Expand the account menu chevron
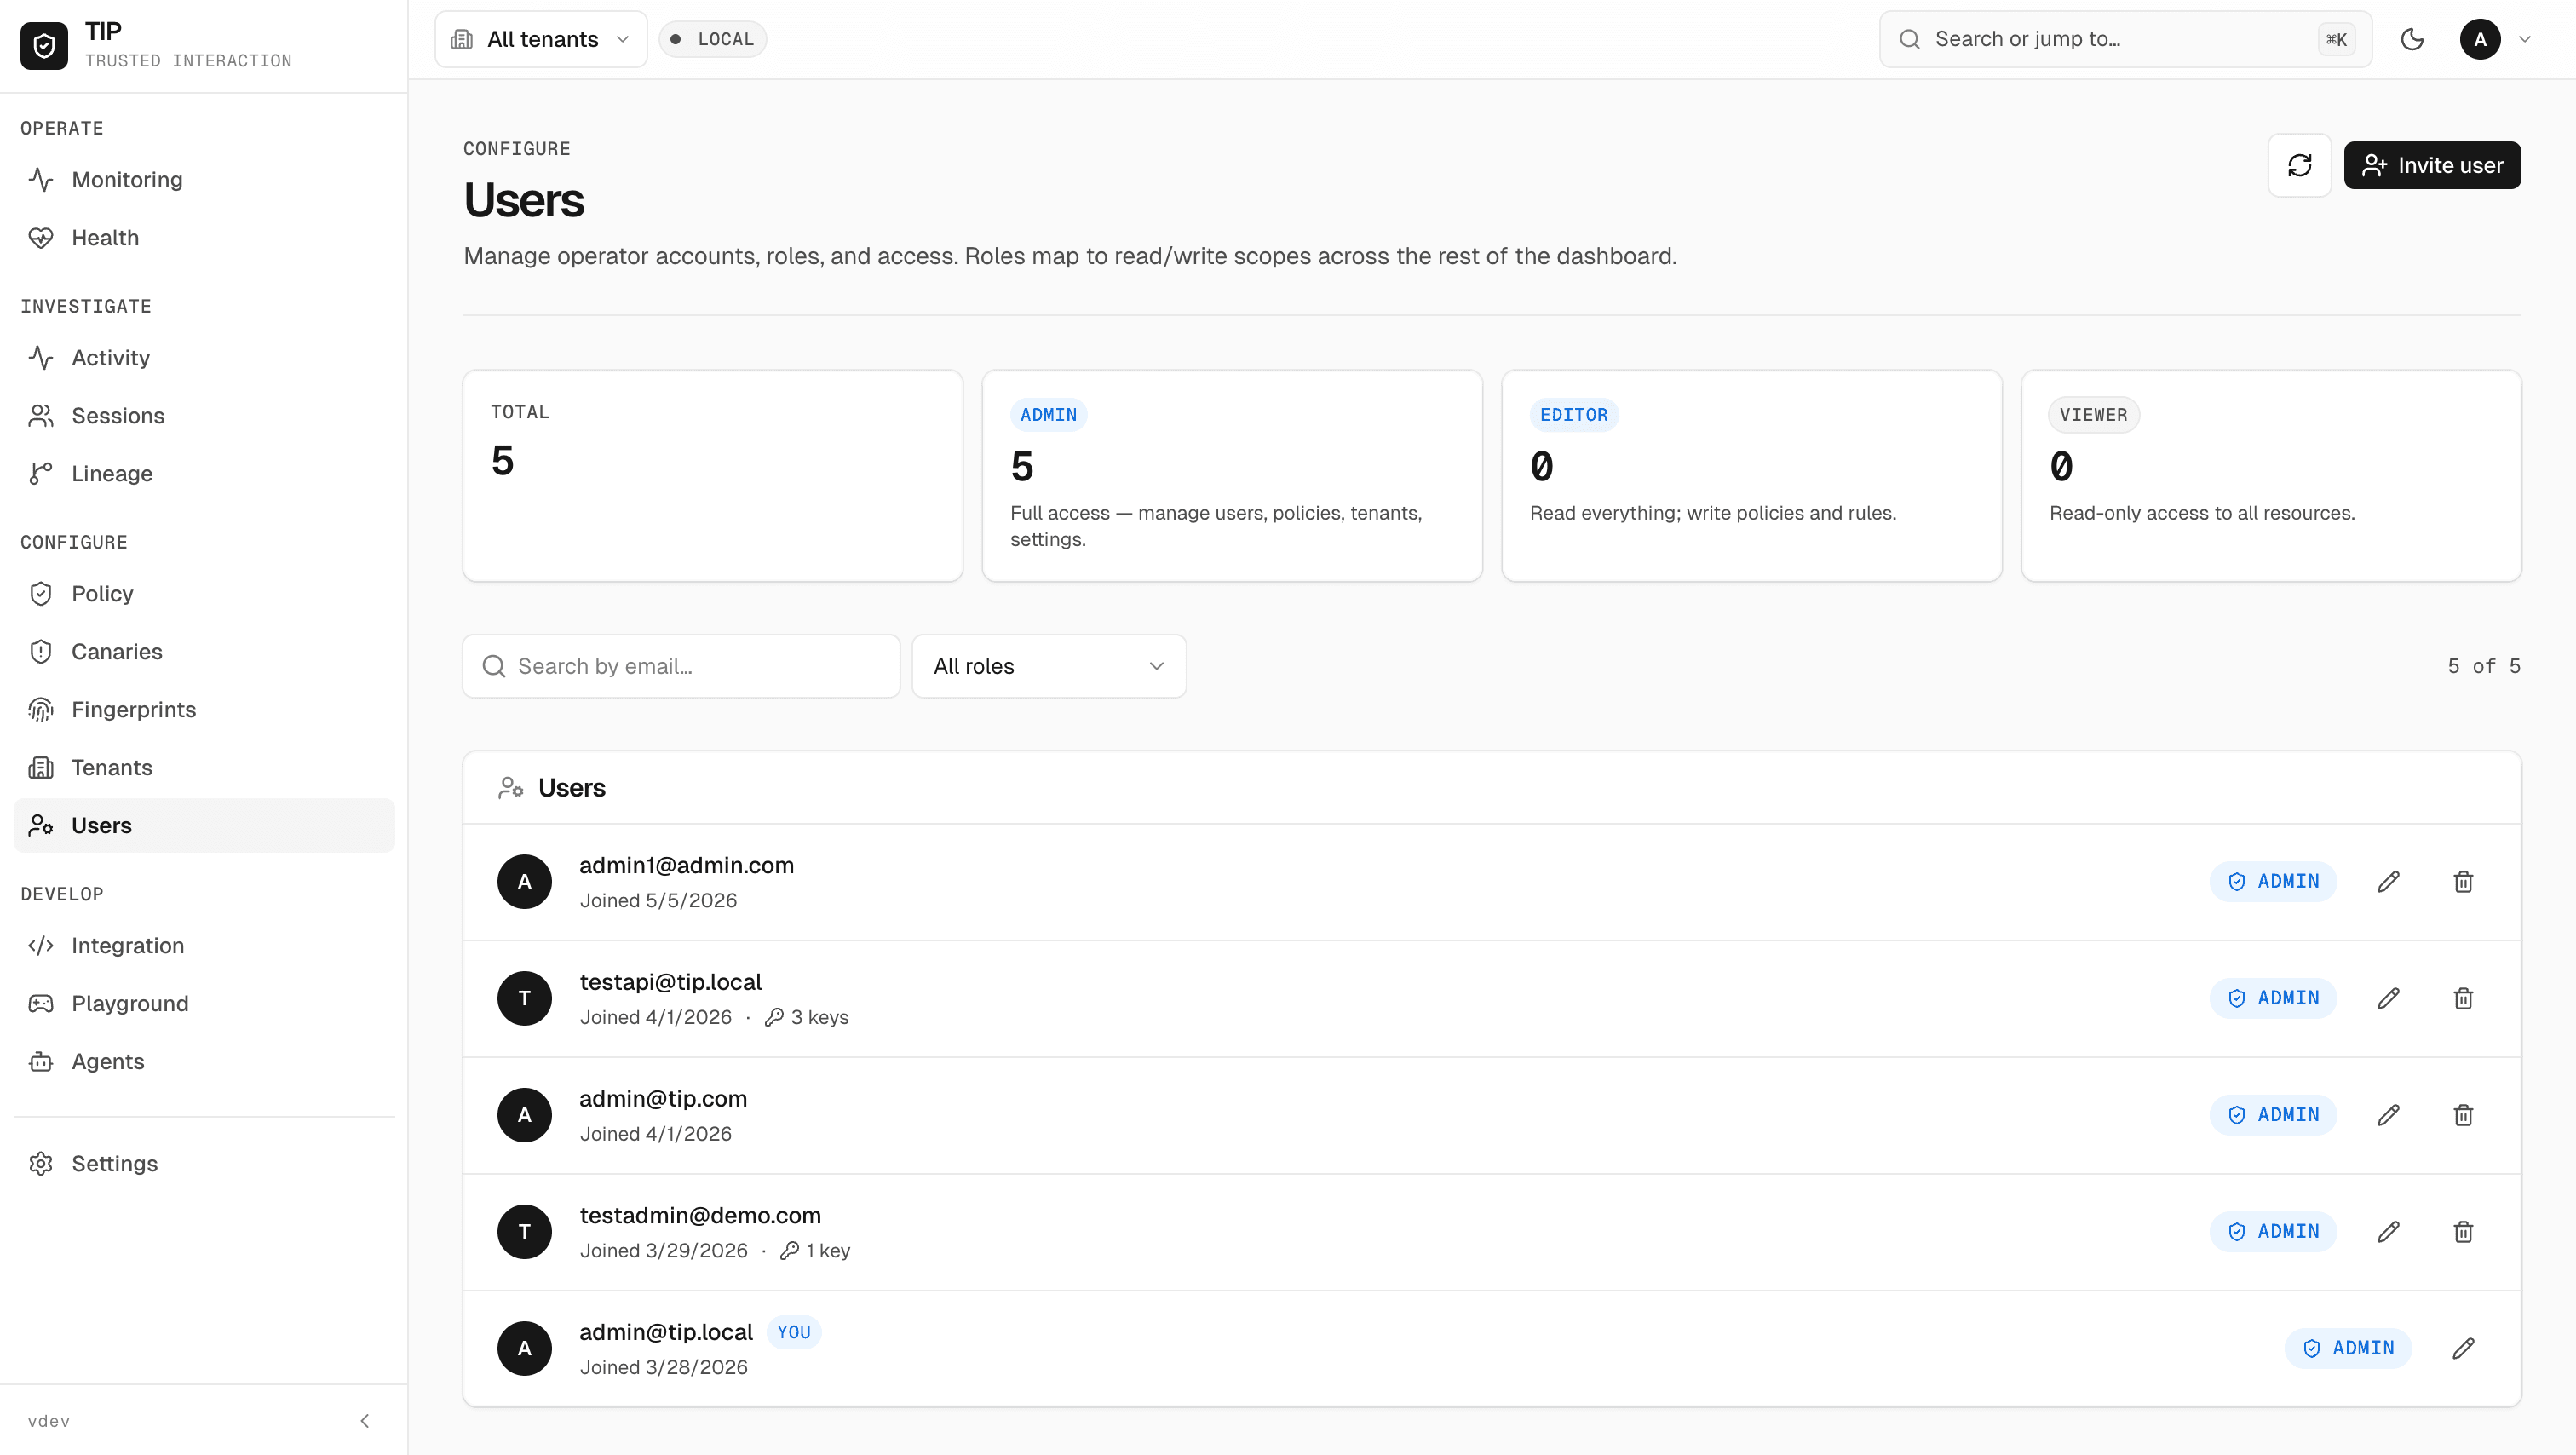This screenshot has width=2576, height=1455. [2525, 39]
